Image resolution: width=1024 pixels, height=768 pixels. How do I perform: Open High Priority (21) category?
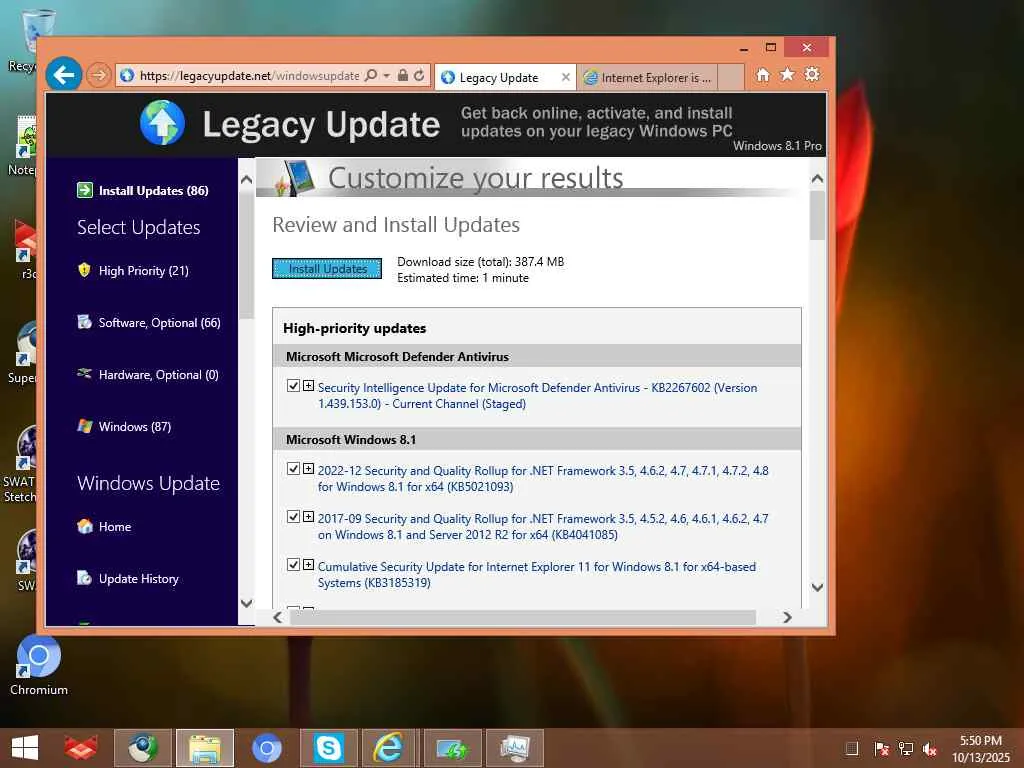[144, 271]
